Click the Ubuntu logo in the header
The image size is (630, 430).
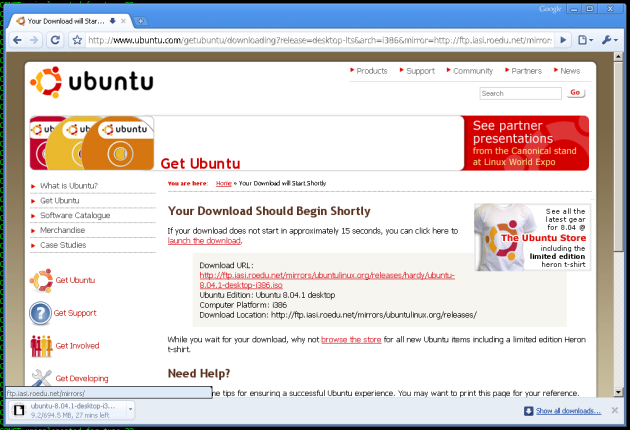click(x=92, y=82)
